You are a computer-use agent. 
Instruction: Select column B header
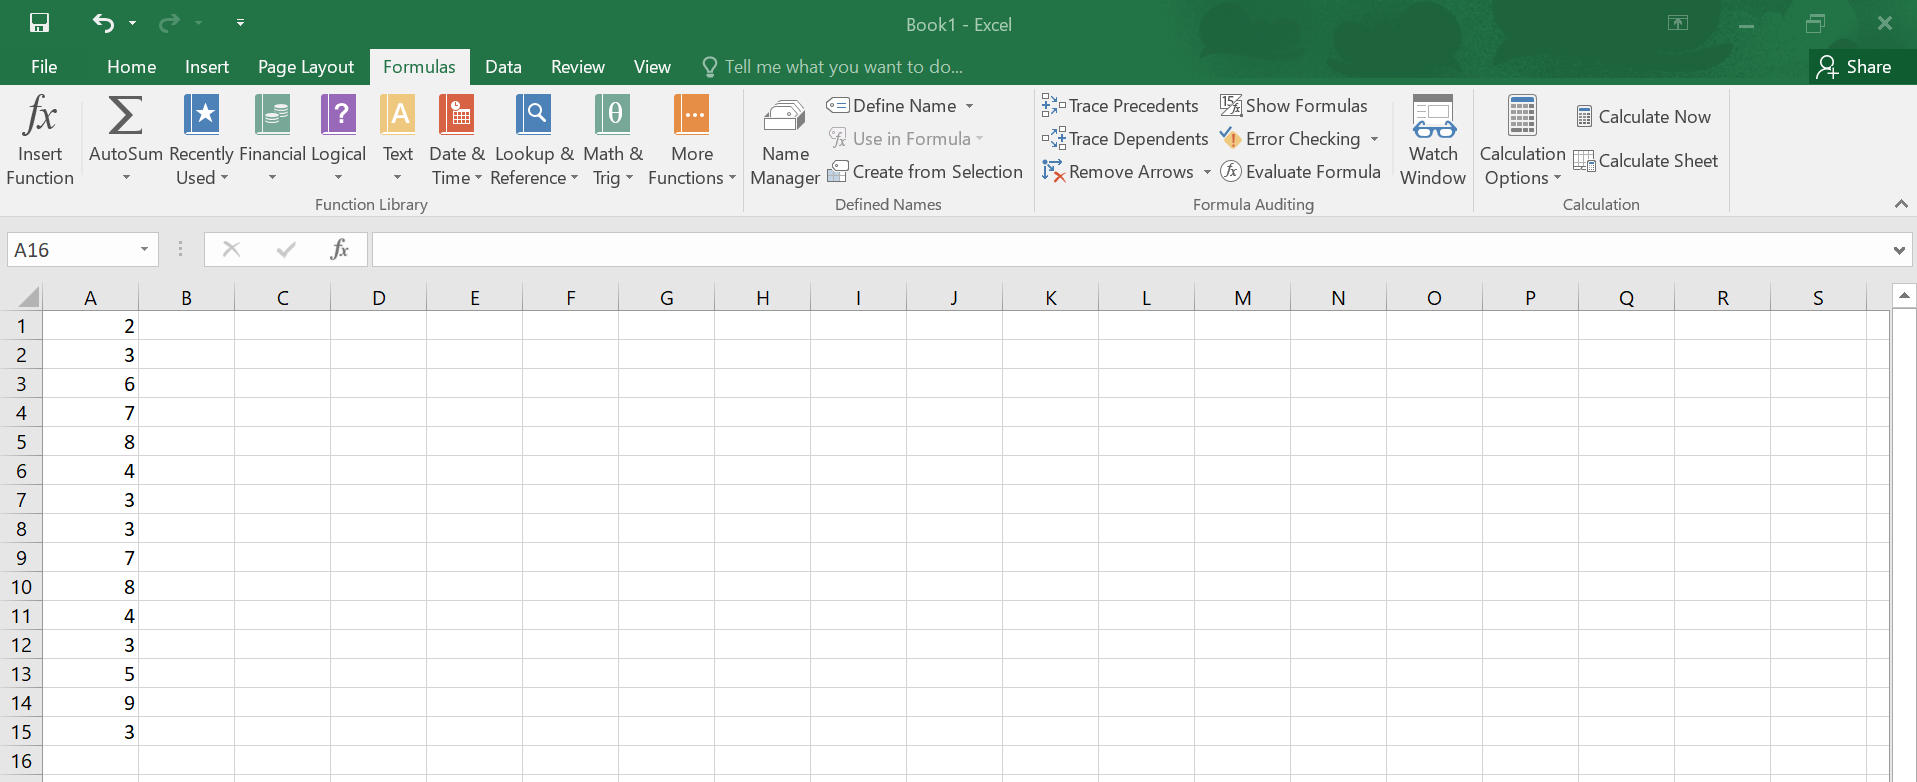click(186, 297)
